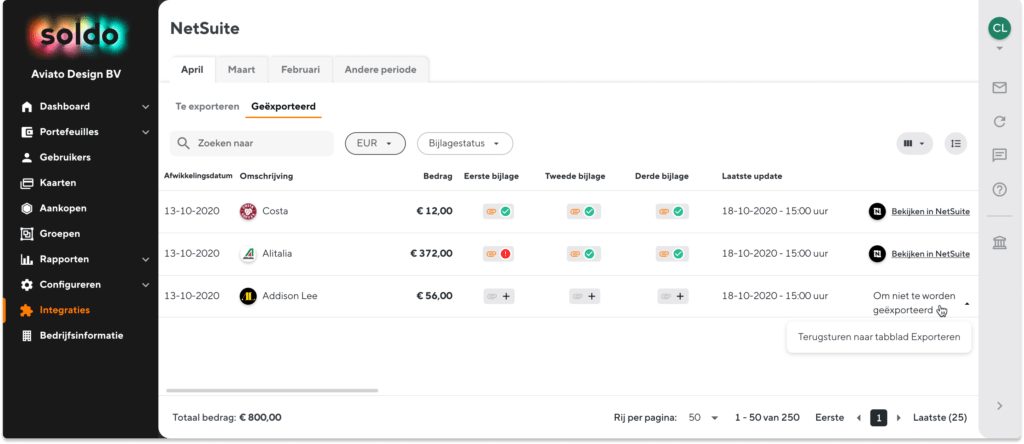
Task: Expand the Portefeuilles chevron
Action: (x=146, y=132)
